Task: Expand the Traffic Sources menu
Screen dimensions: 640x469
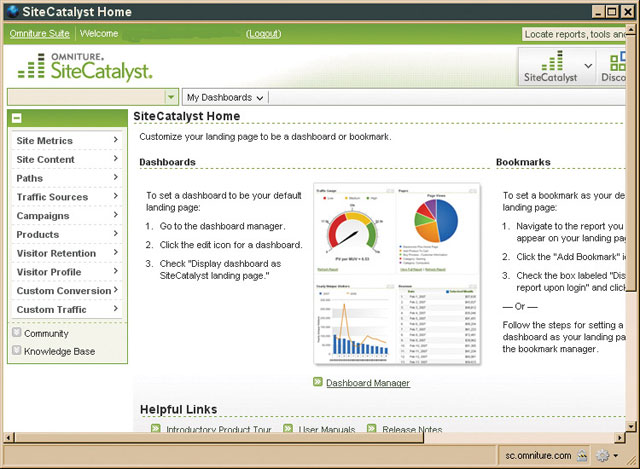Action: (x=67, y=197)
